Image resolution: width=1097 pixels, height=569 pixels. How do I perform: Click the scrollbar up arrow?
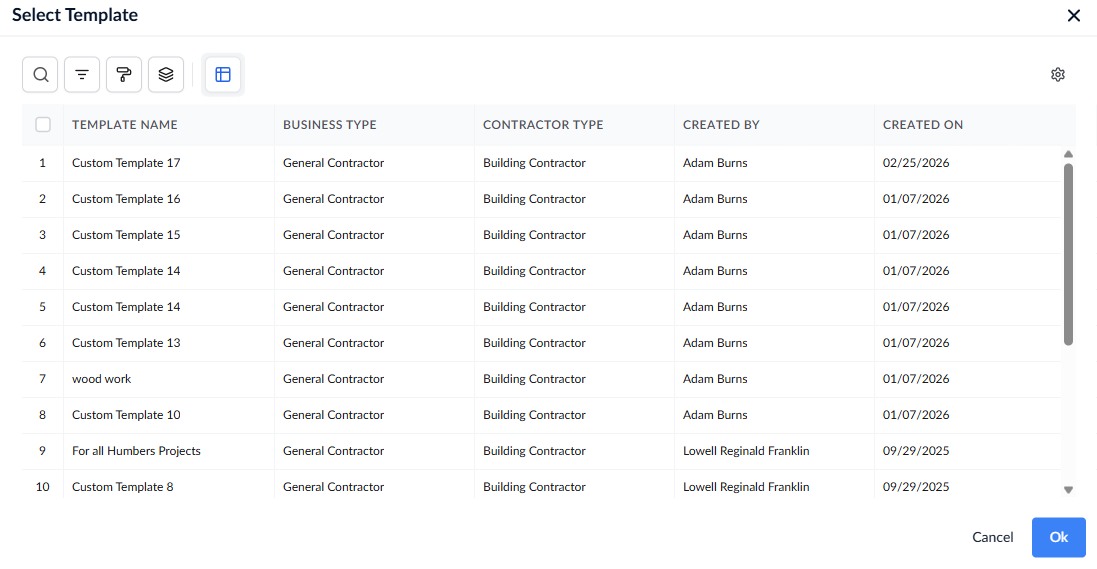[x=1068, y=154]
